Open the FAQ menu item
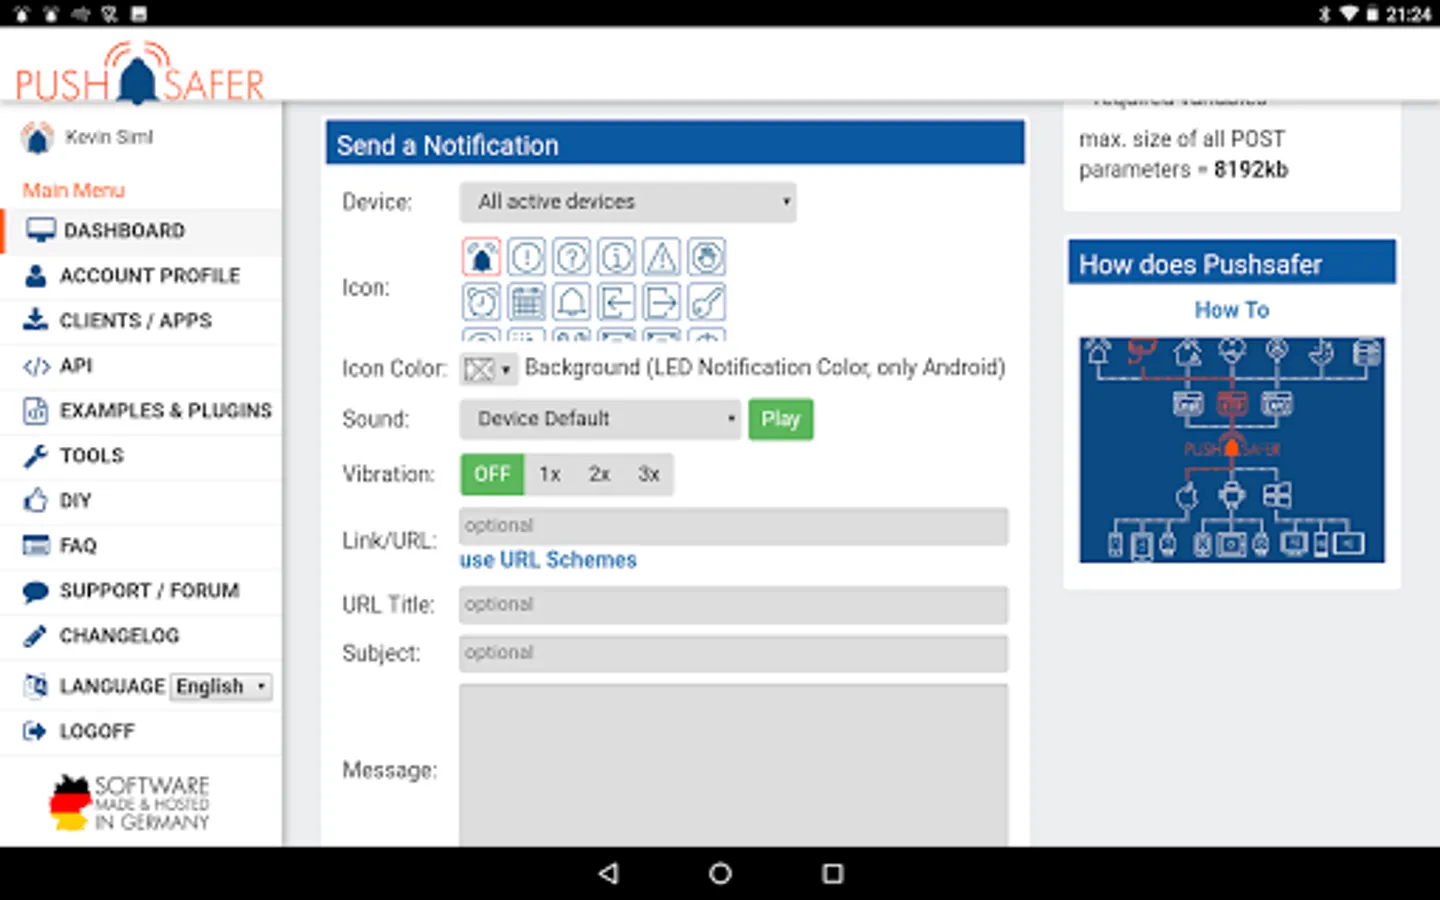This screenshot has width=1440, height=900. point(141,546)
